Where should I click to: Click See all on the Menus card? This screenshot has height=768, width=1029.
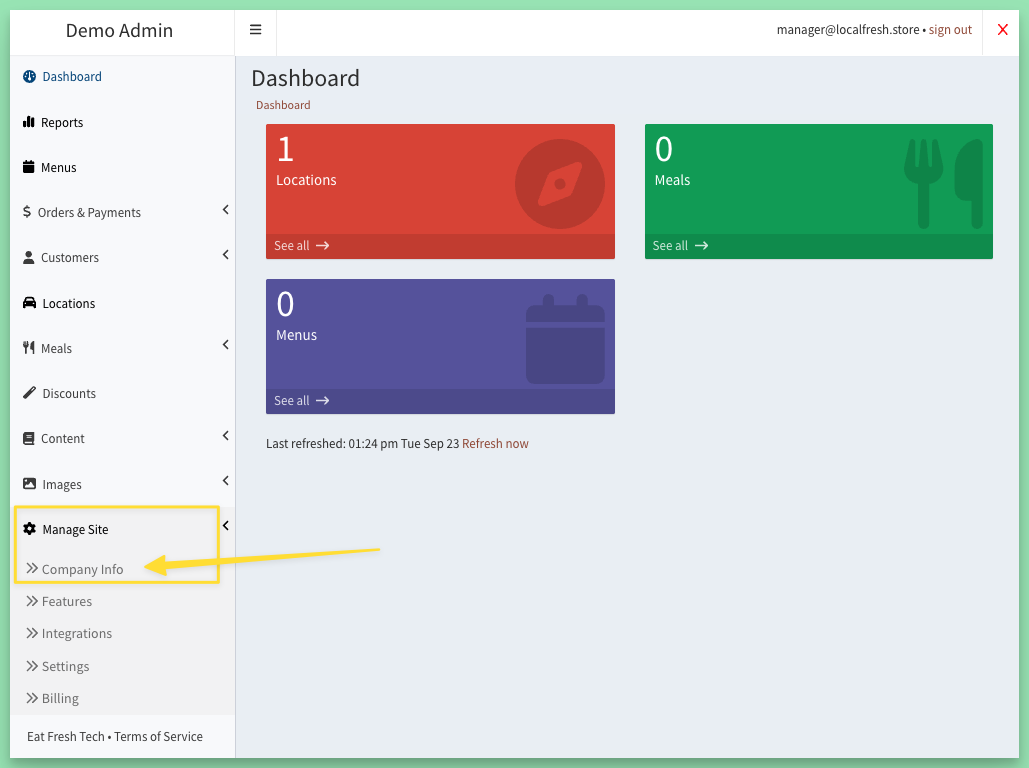pyautogui.click(x=302, y=400)
